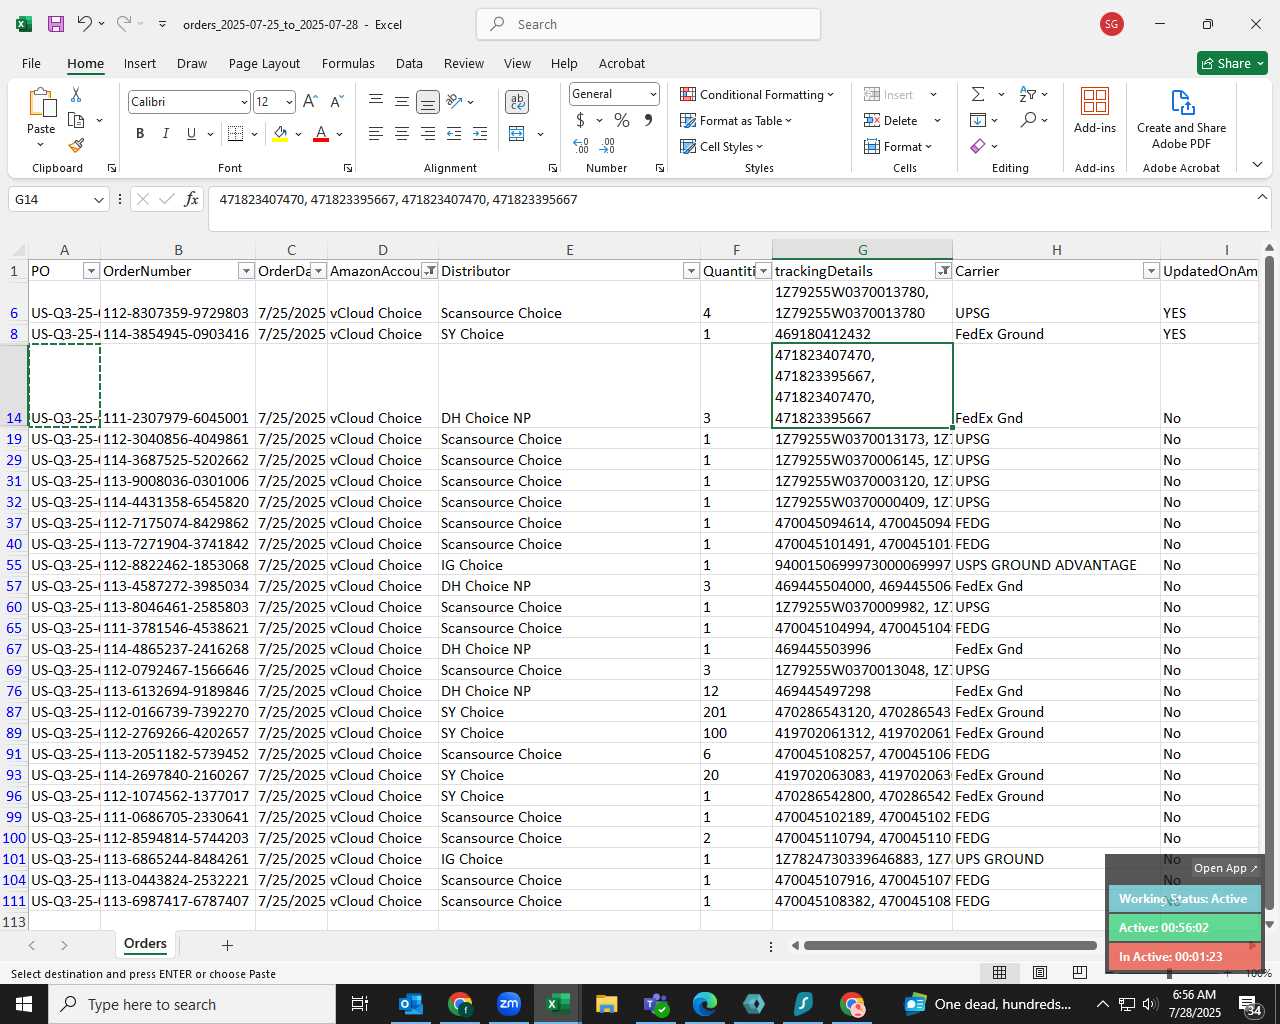1280x1024 pixels.
Task: Increase decimal places
Action: click(581, 146)
